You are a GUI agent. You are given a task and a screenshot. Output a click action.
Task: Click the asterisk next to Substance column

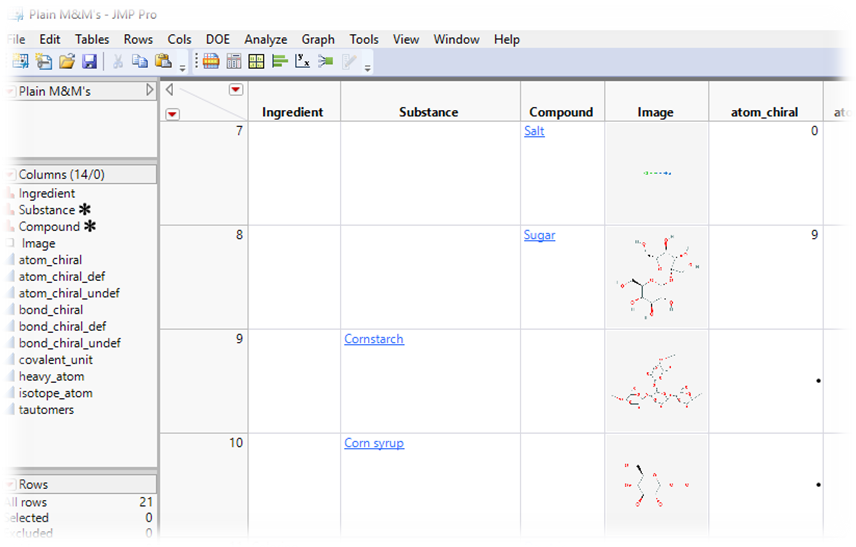click(85, 210)
